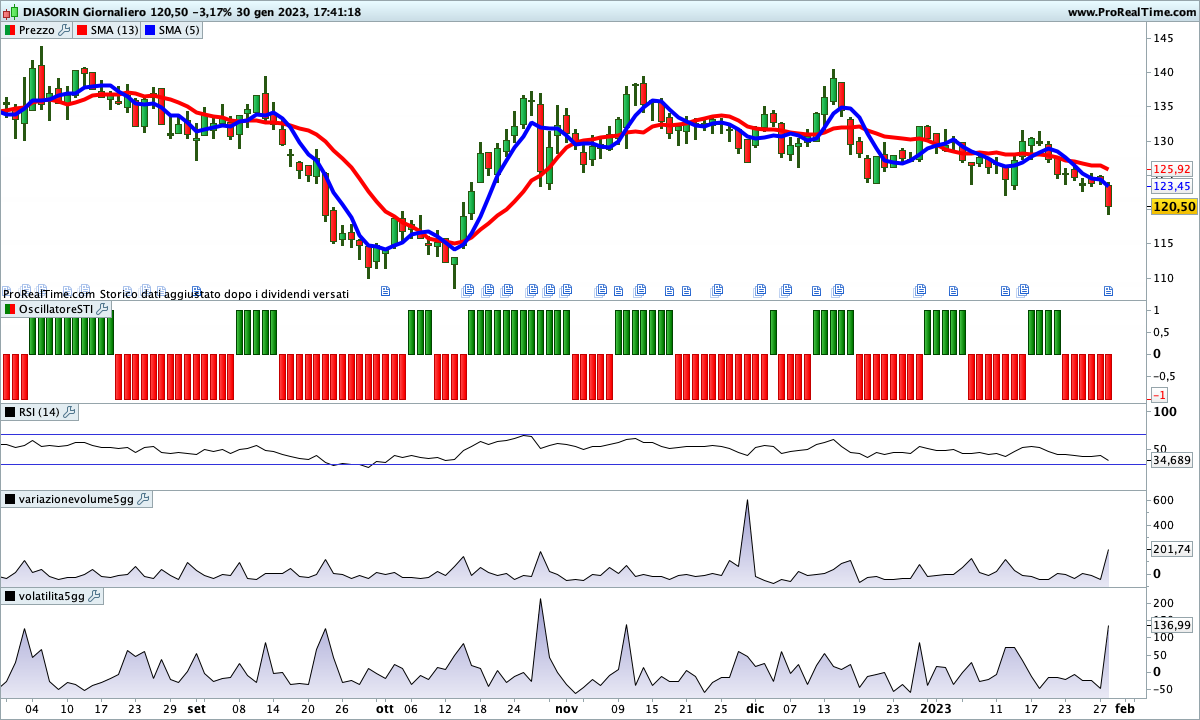Open the wrench settings next to Prezzo
Image resolution: width=1200 pixels, height=720 pixels.
coord(65,30)
